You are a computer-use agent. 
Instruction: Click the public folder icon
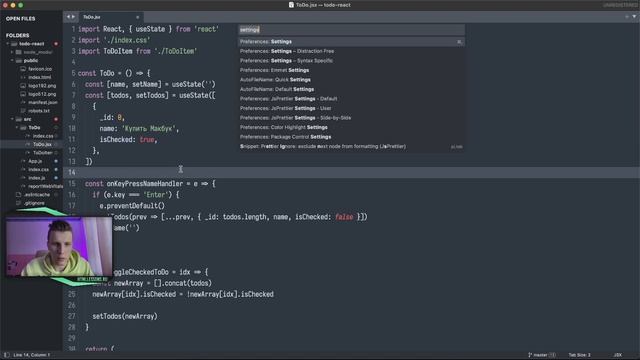click(19, 60)
